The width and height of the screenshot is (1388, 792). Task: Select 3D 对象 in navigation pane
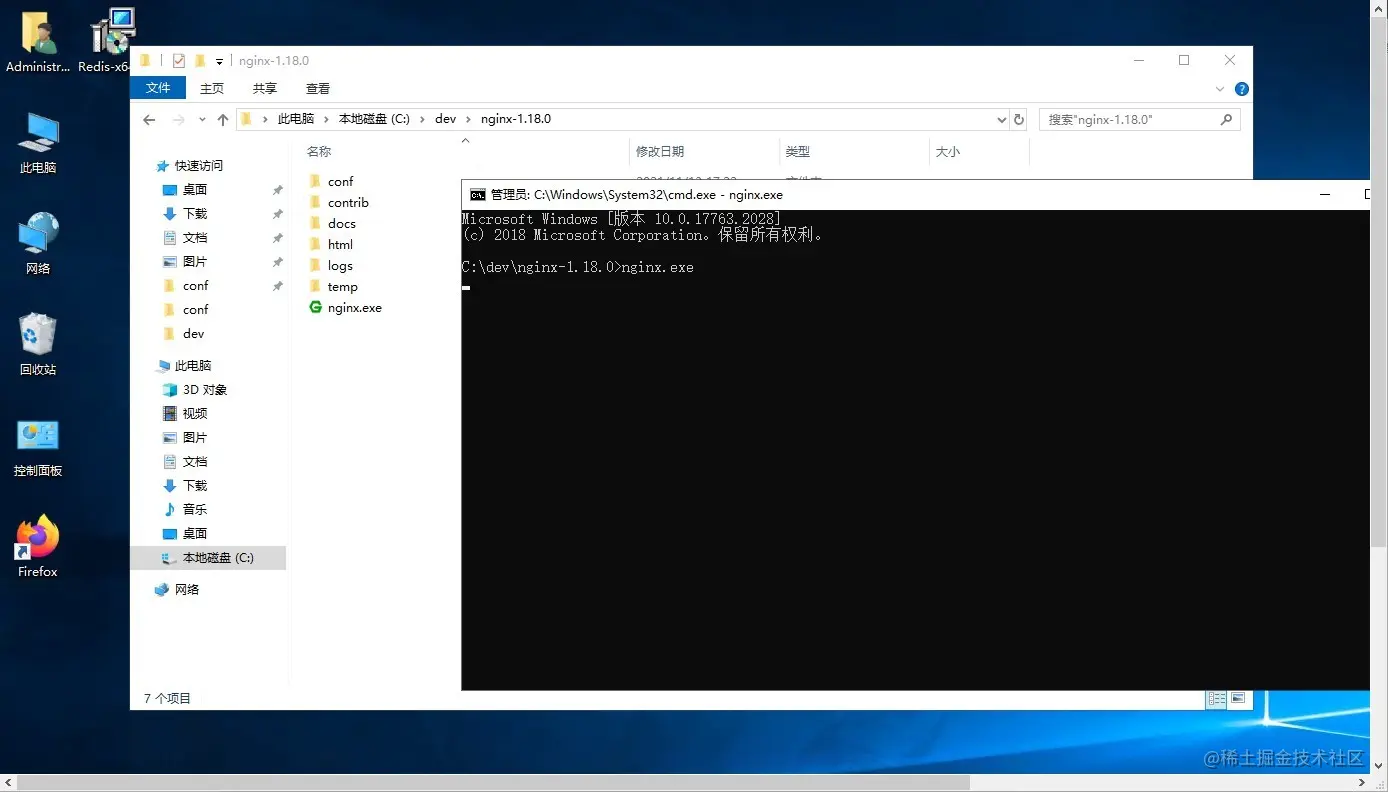[x=205, y=390]
